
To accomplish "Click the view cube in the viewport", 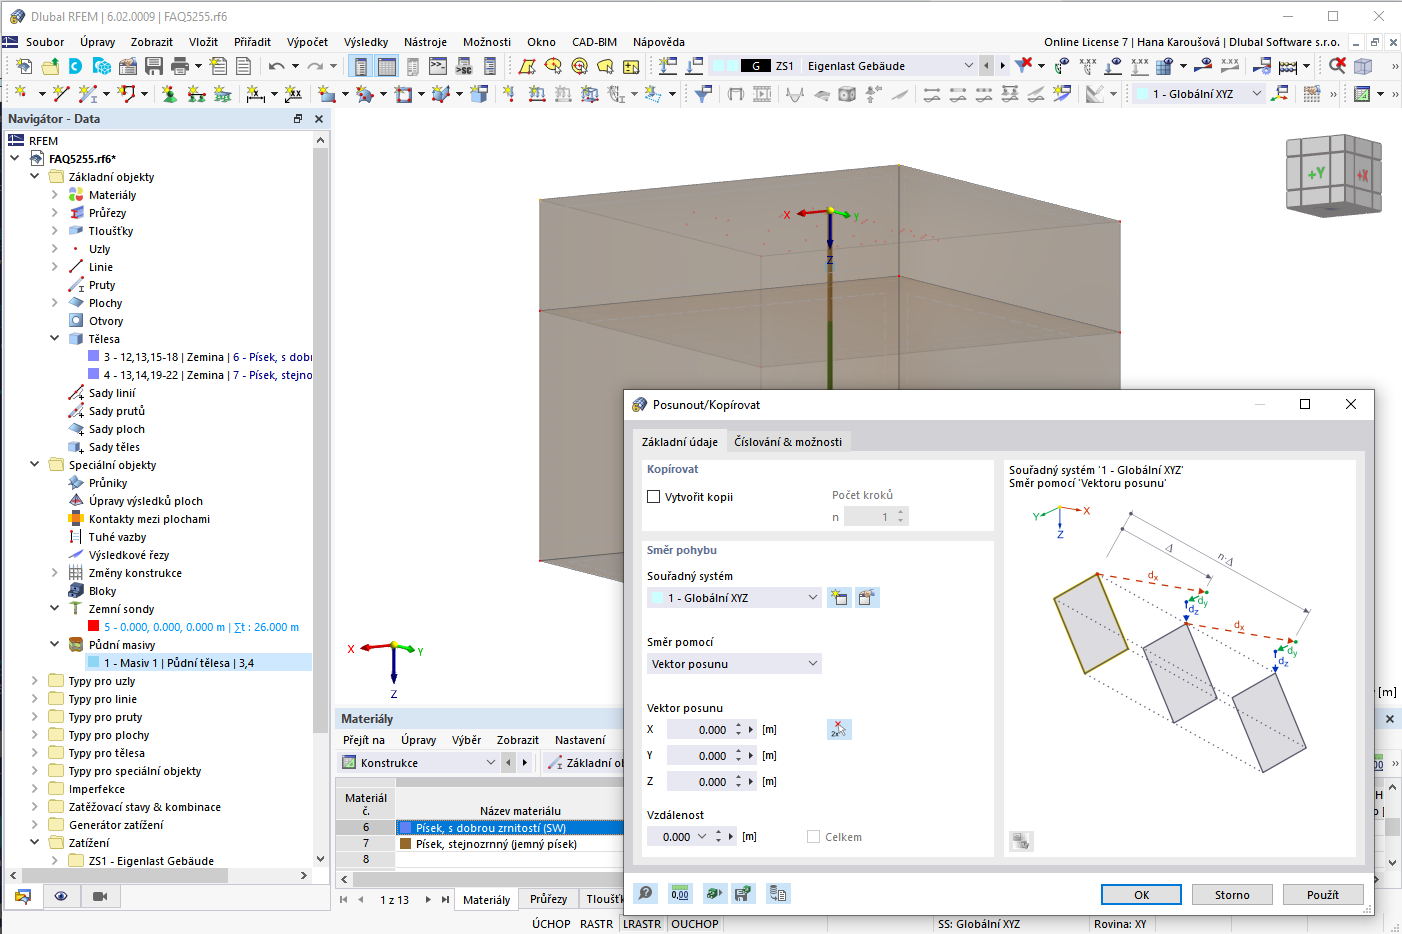I will [1334, 176].
